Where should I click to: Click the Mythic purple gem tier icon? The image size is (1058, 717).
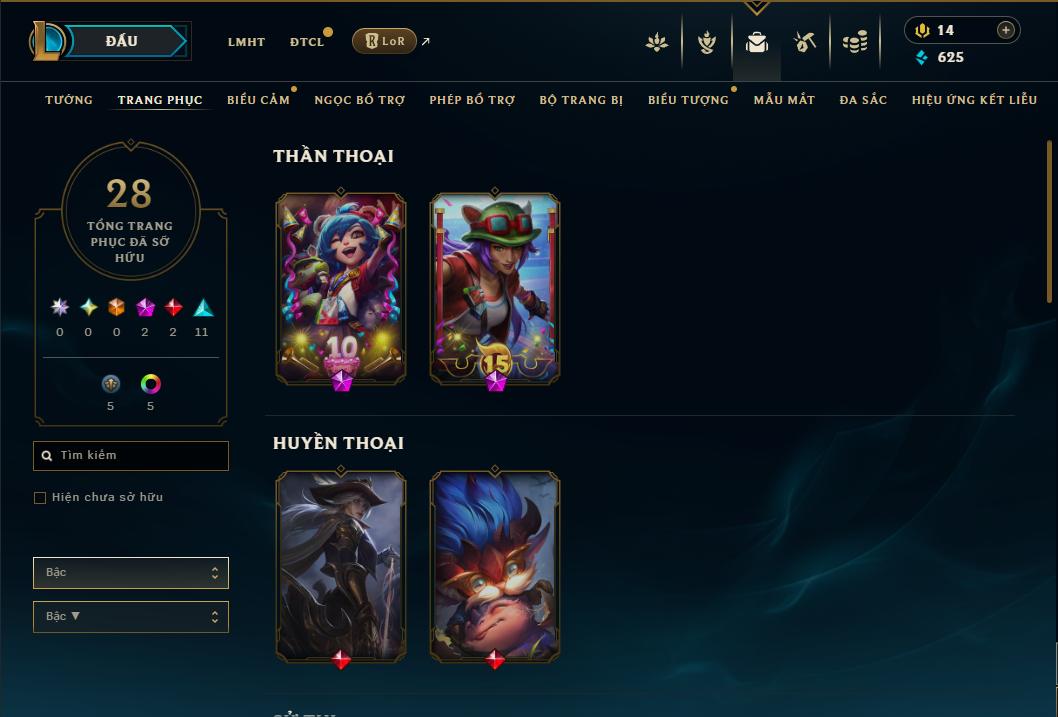point(145,308)
